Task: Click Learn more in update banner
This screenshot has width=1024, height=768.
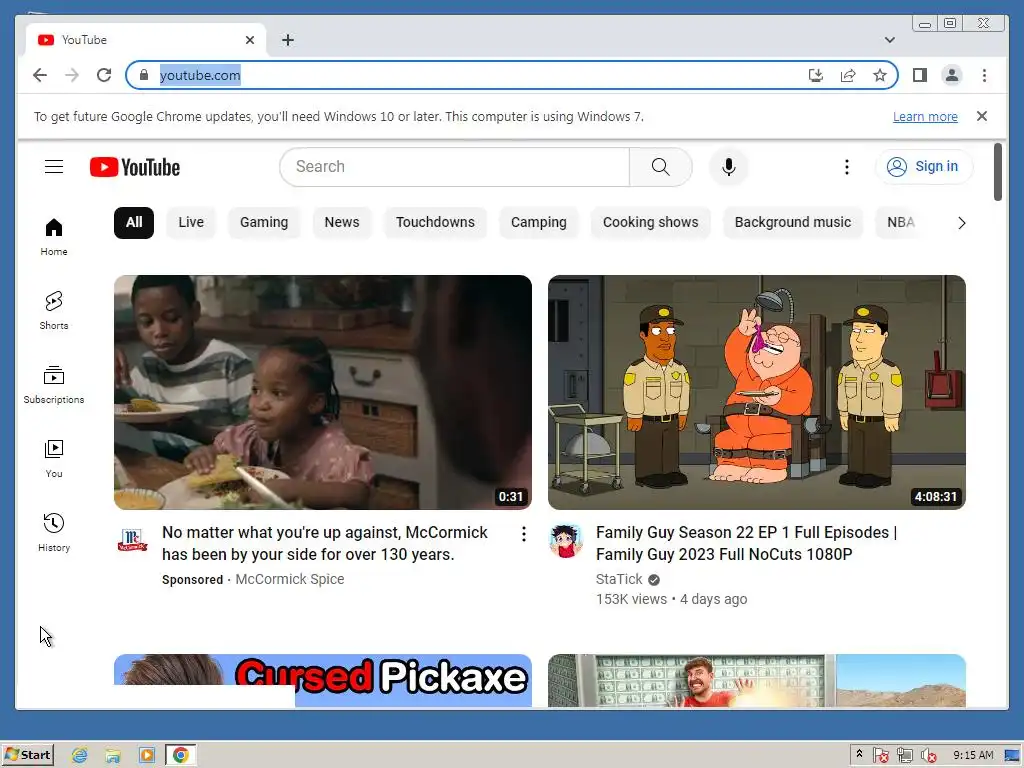Action: click(925, 116)
